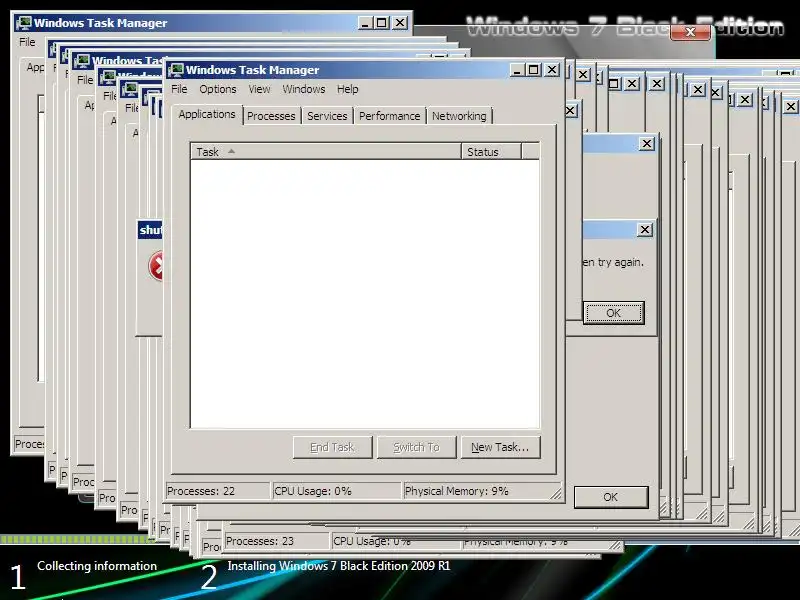The image size is (800, 600).
Task: Close the front Task Manager window
Action: (x=552, y=70)
